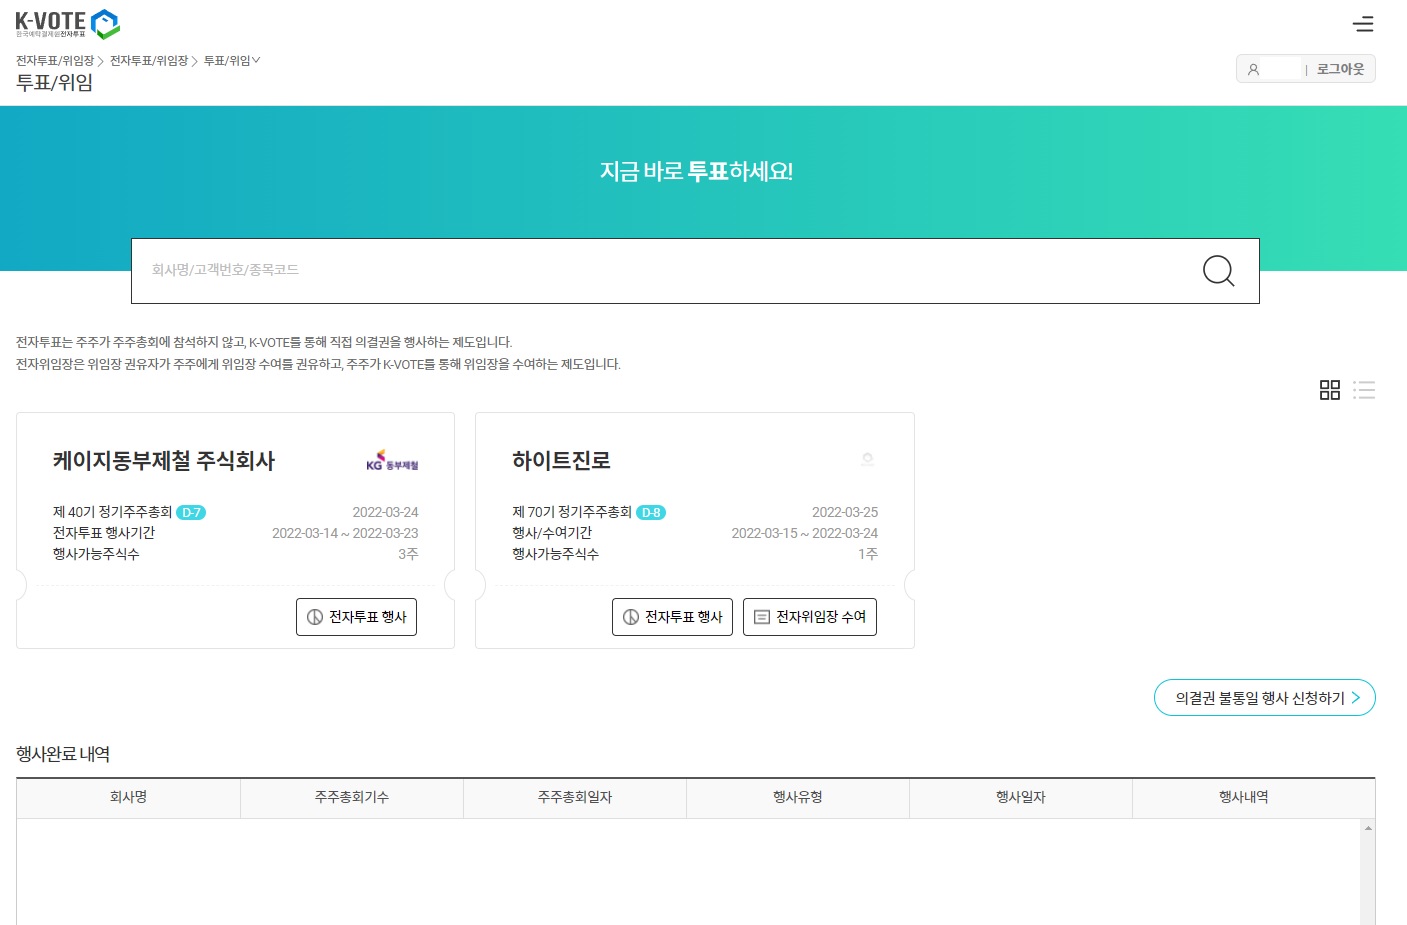Click the 하이트진로 card title
1407x925 pixels.
click(x=562, y=461)
